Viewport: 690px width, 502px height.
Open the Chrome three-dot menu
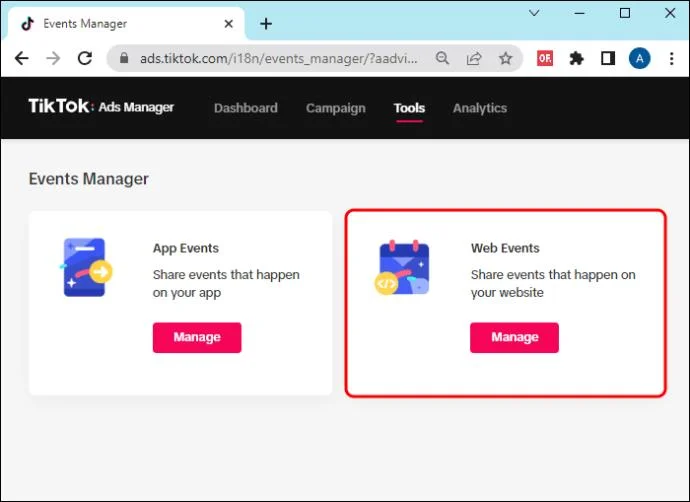point(672,58)
